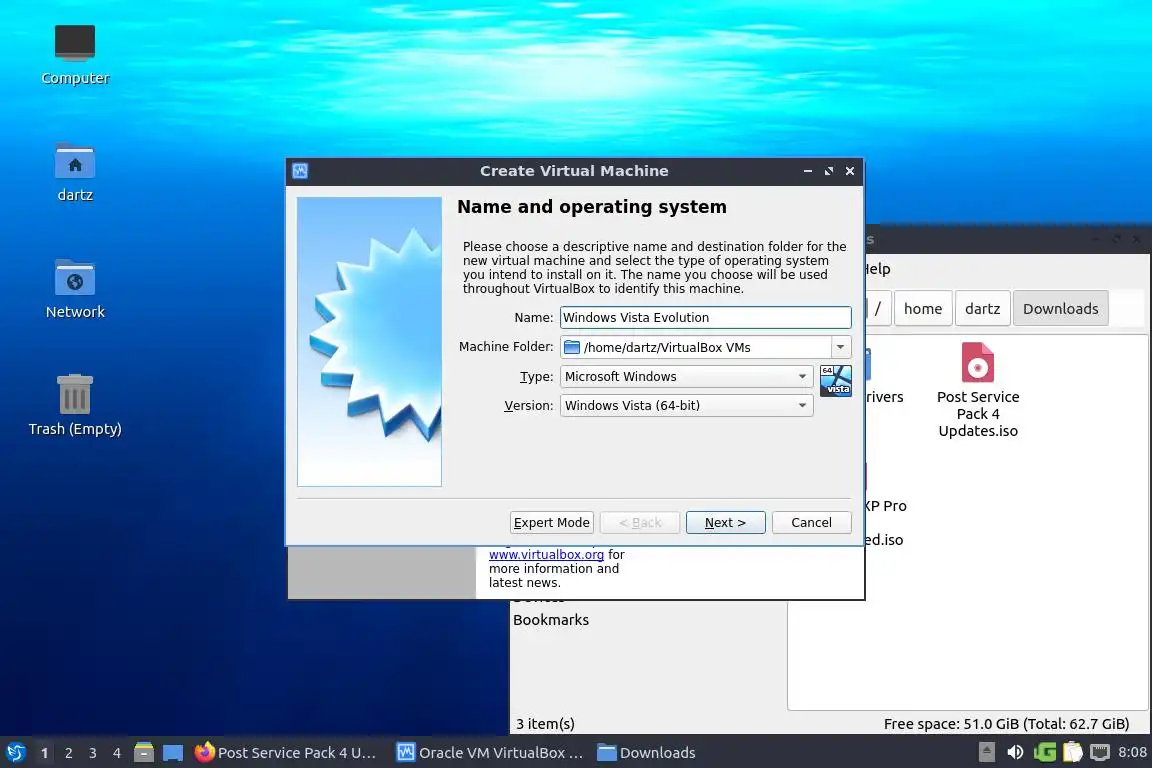The height and width of the screenshot is (768, 1152).
Task: Click the Machine Folder path field
Action: tap(695, 347)
